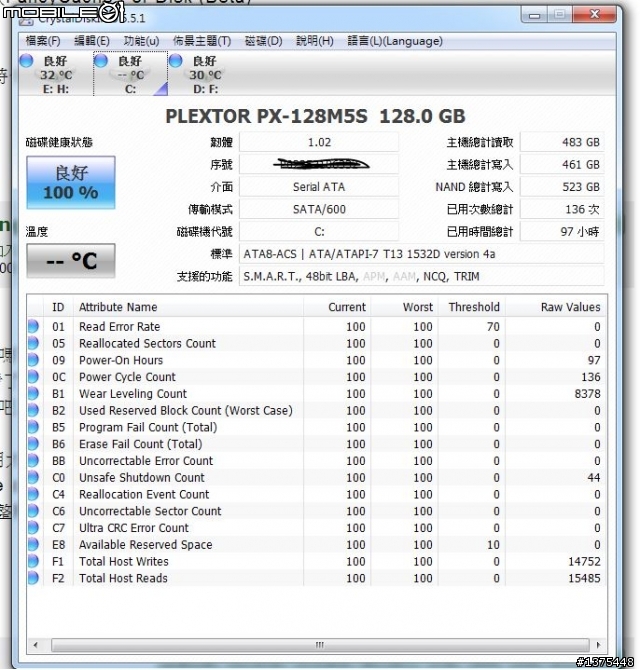Click the status orb on Available Reserved Space row
The height and width of the screenshot is (670, 640).
point(33,544)
